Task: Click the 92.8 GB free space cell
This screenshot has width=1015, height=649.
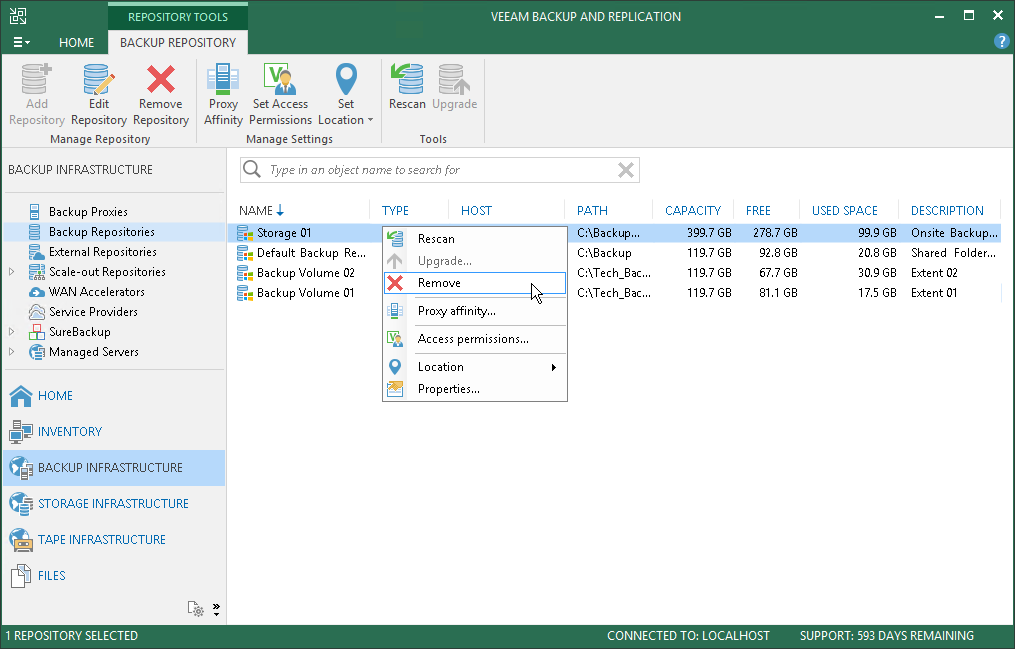Action: 778,252
